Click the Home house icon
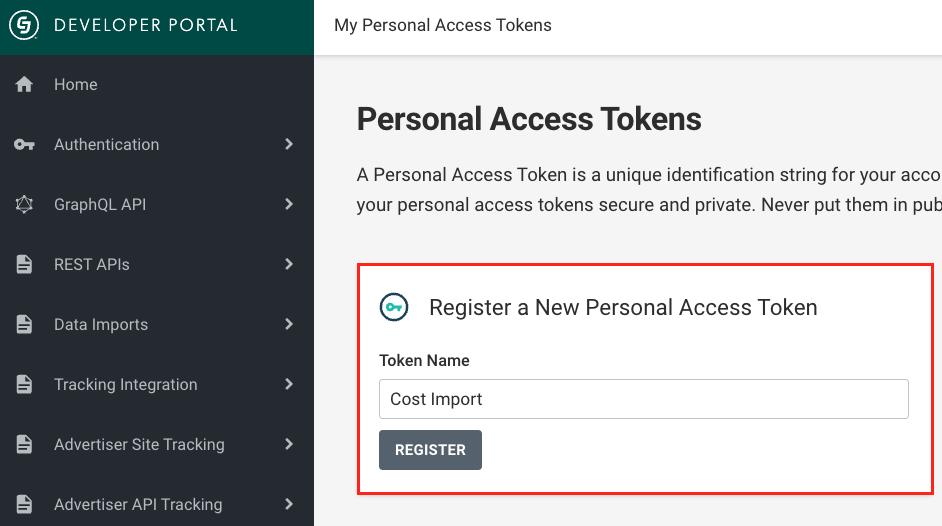Viewport: 942px width, 526px height. 24,85
